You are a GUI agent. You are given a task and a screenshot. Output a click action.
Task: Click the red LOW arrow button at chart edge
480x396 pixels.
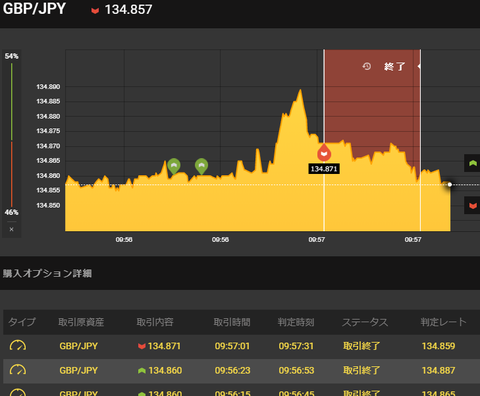pyautogui.click(x=472, y=205)
